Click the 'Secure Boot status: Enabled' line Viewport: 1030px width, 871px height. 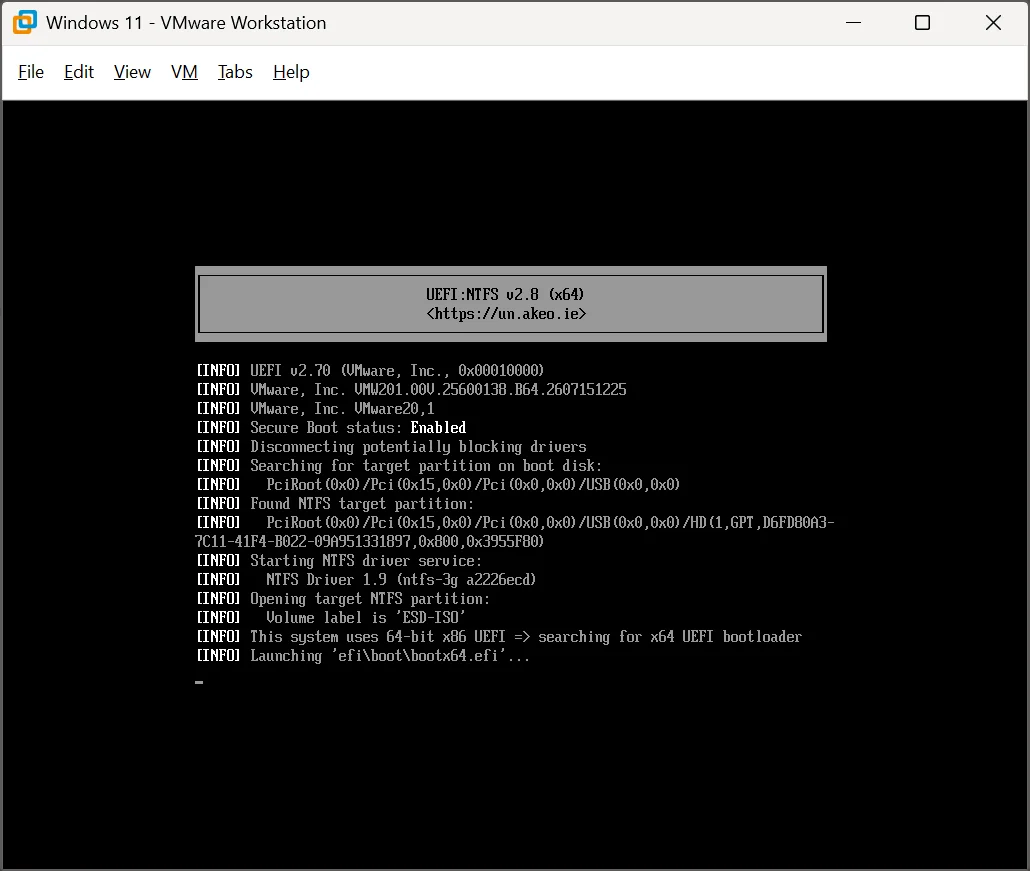331,428
